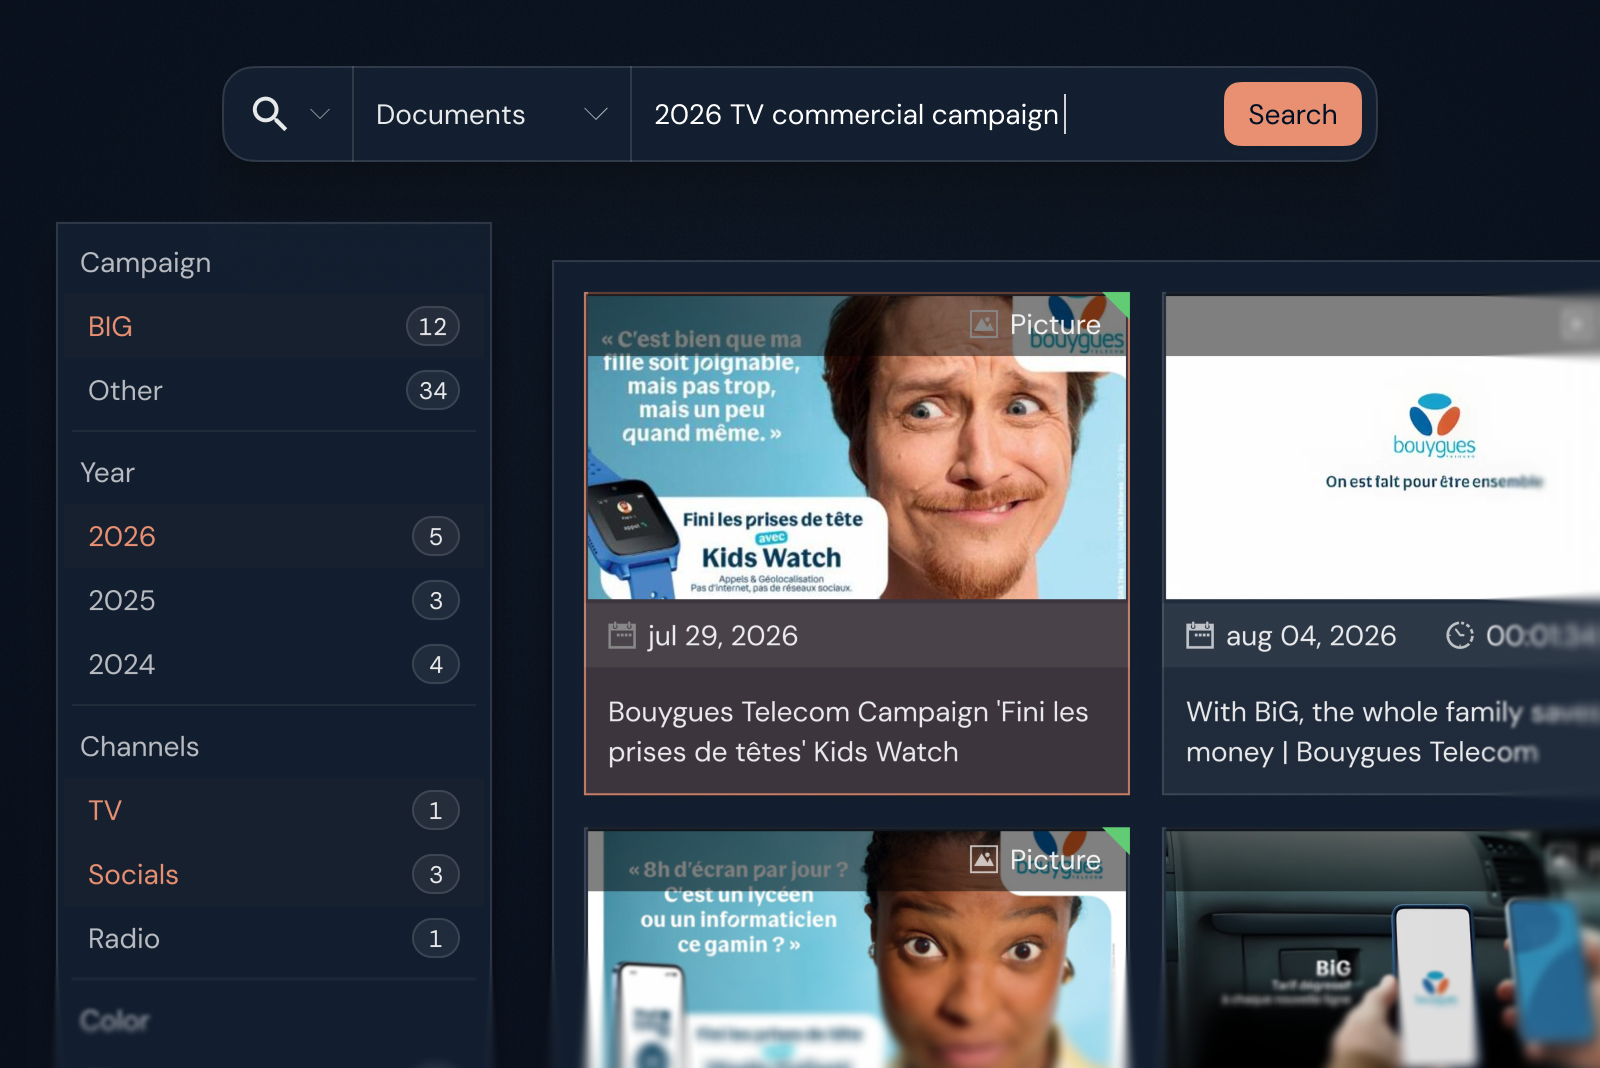
Task: Toggle the Socials channel filter
Action: pyautogui.click(x=272, y=874)
